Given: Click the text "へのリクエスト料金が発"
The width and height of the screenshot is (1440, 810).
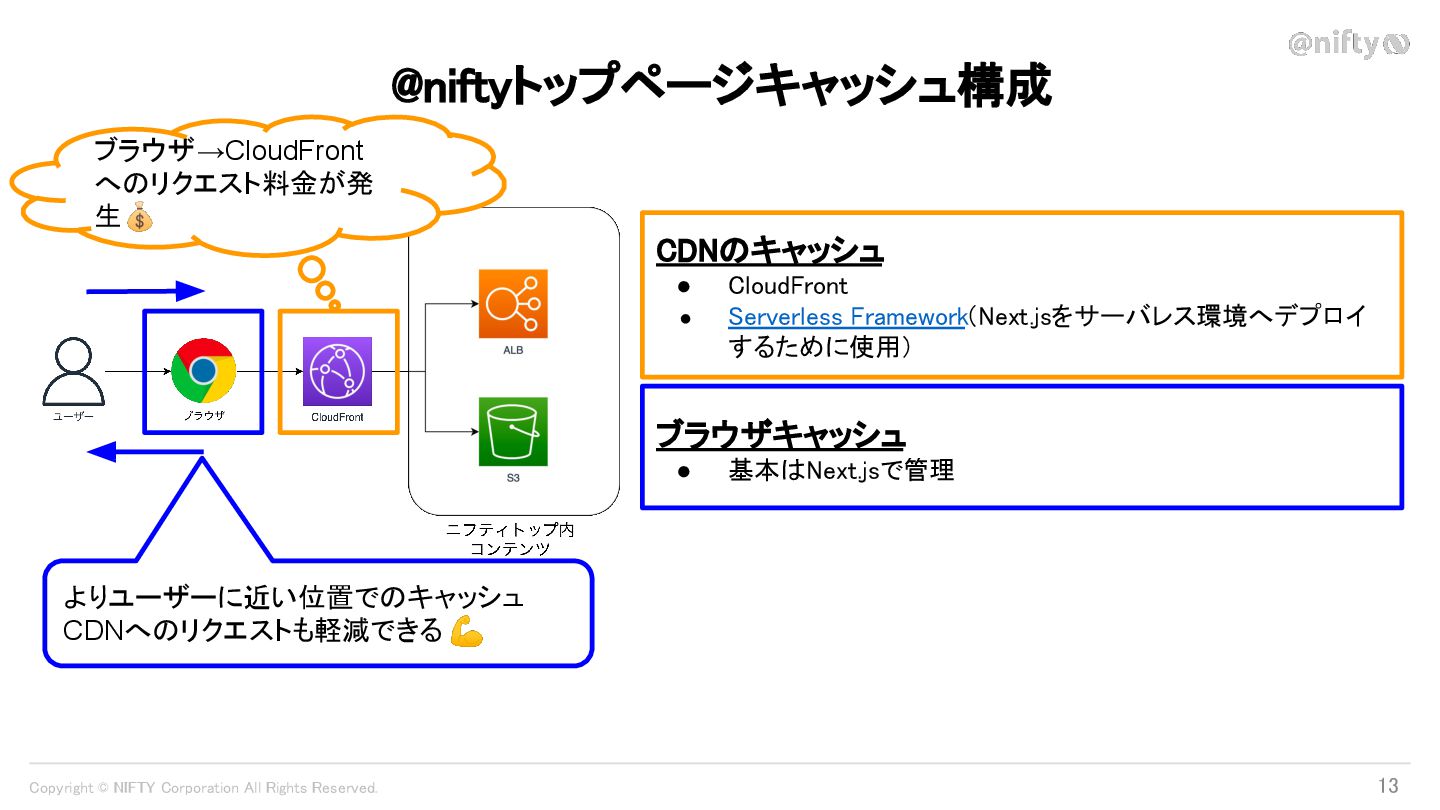Looking at the screenshot, I should pos(234,184).
